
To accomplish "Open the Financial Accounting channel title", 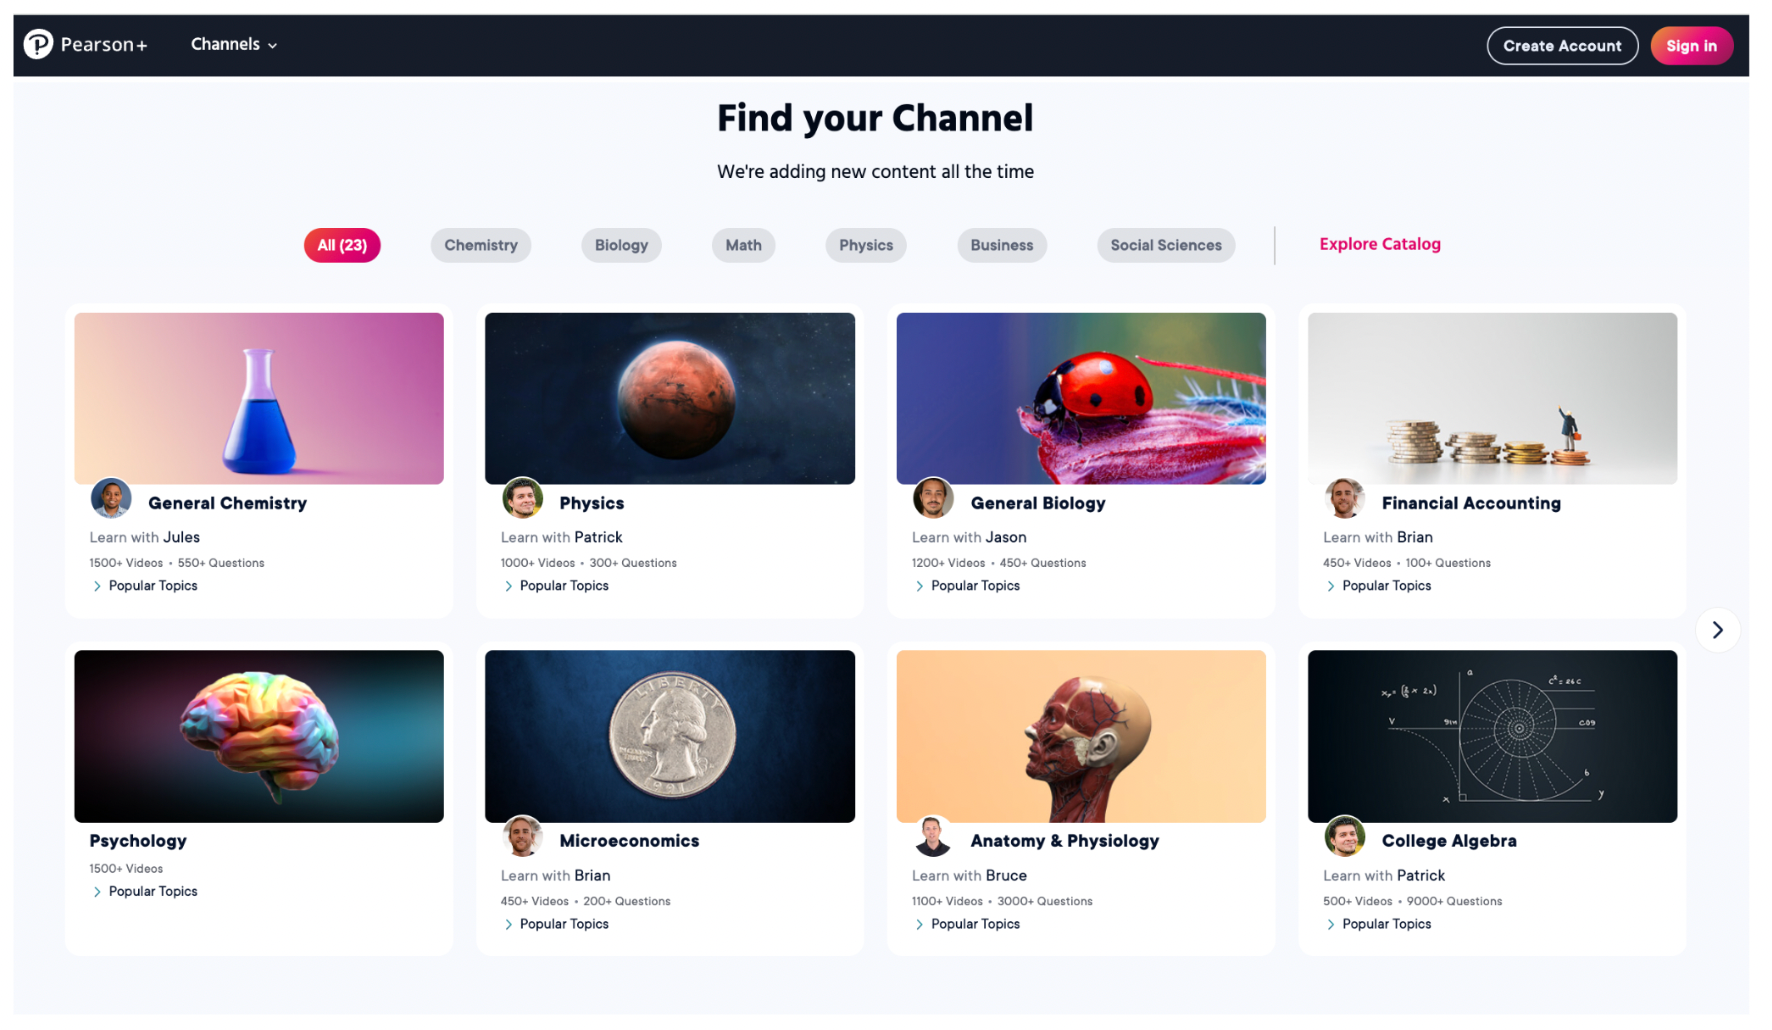I will point(1471,503).
